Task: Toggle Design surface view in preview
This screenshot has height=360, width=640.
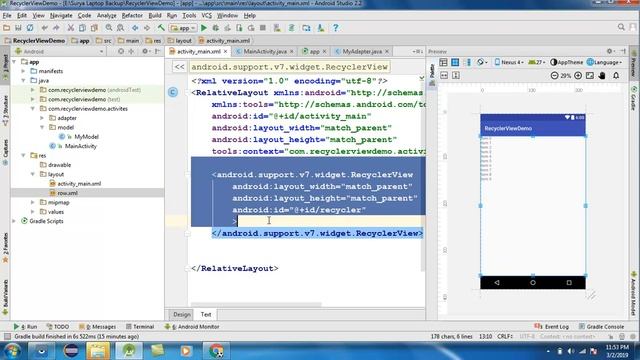Action: click(x=443, y=62)
